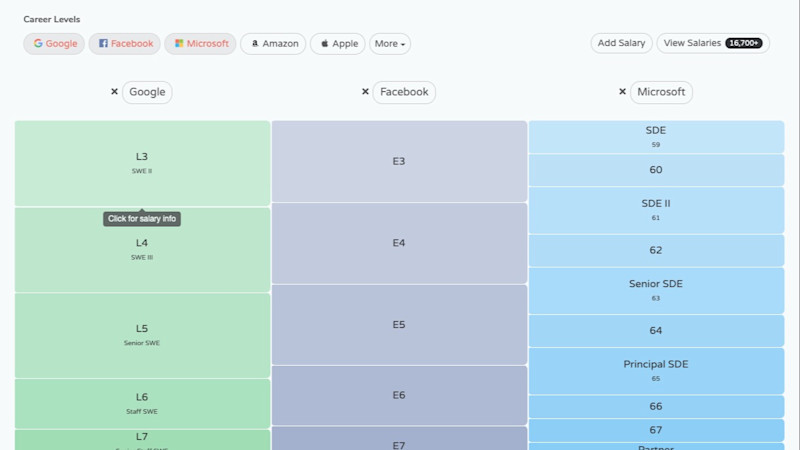Select Facebook E5 level block

coord(399,325)
